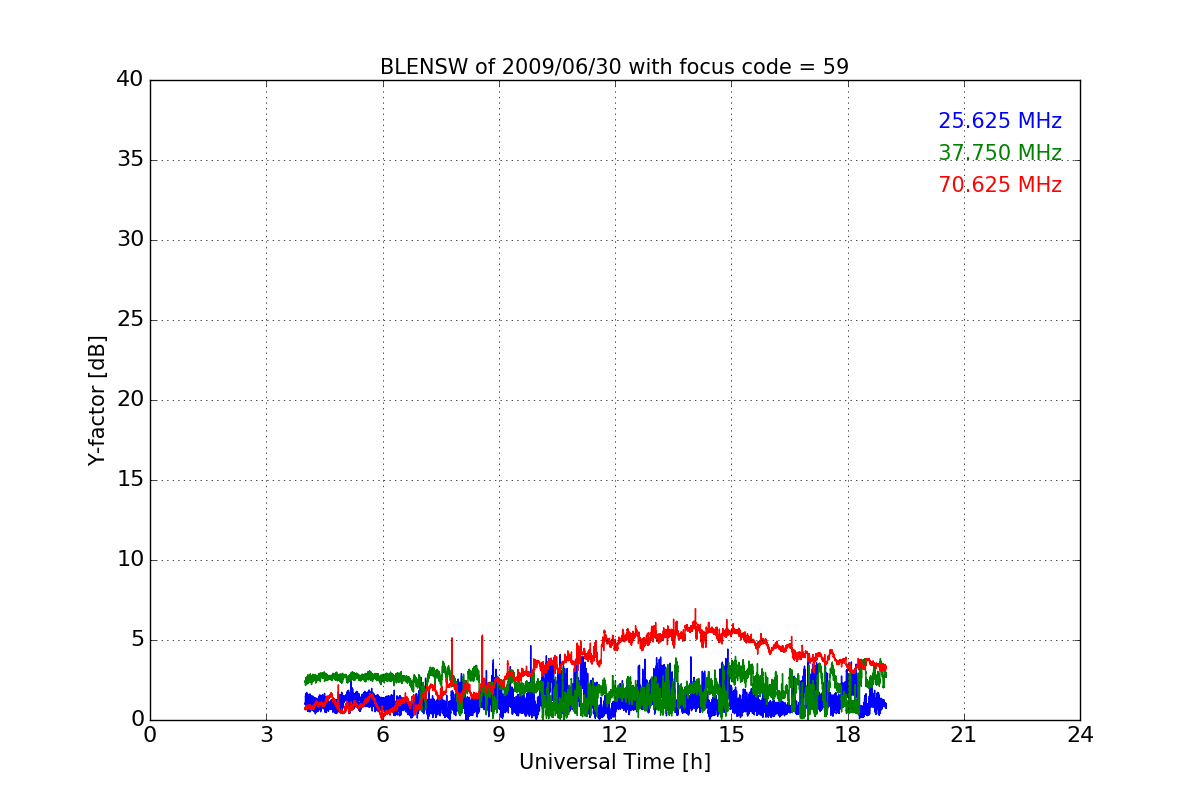Screen dimensions: 1200x800
Task: Click the y-axis tick label '25'
Action: (x=130, y=320)
